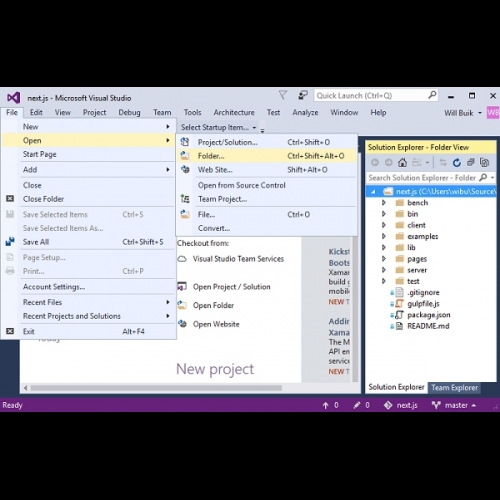Screen dimensions: 500x500
Task: Click the master branch icon in status bar
Action: pos(436,405)
